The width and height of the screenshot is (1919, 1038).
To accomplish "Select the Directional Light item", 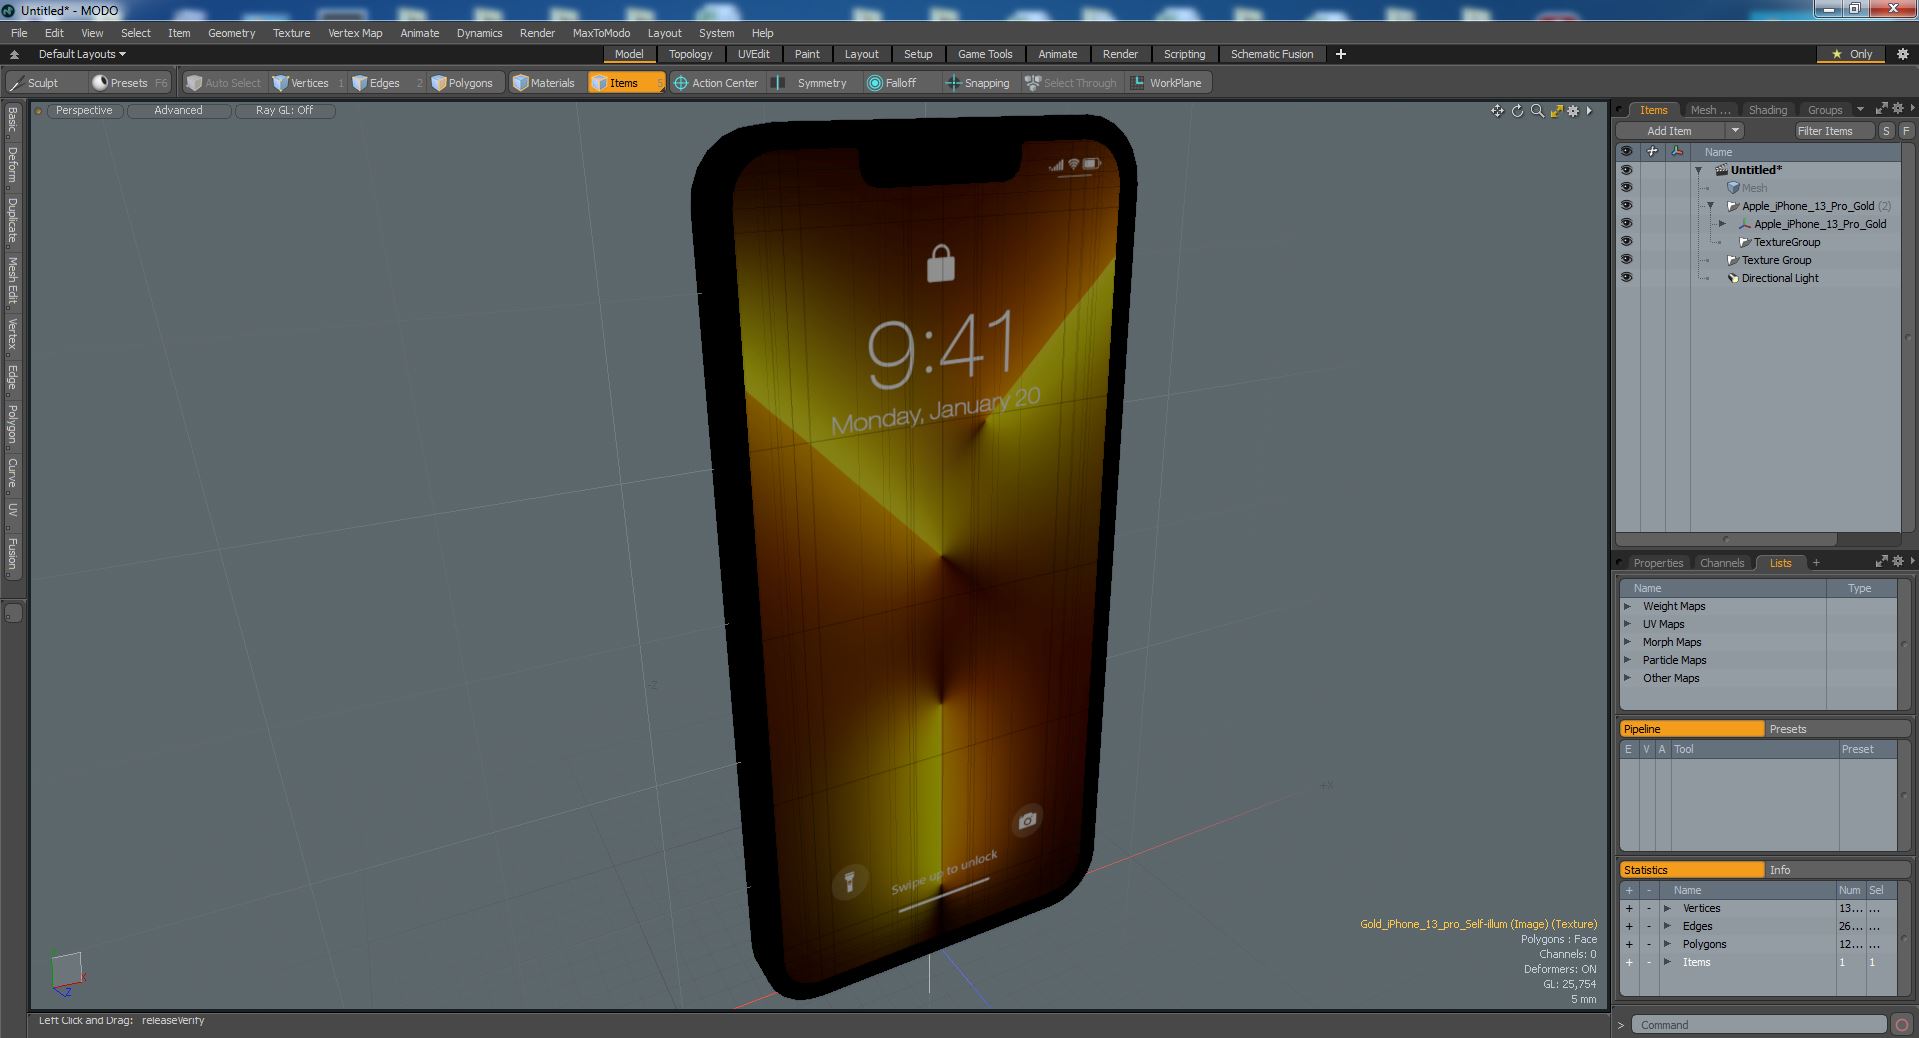I will pyautogui.click(x=1779, y=278).
